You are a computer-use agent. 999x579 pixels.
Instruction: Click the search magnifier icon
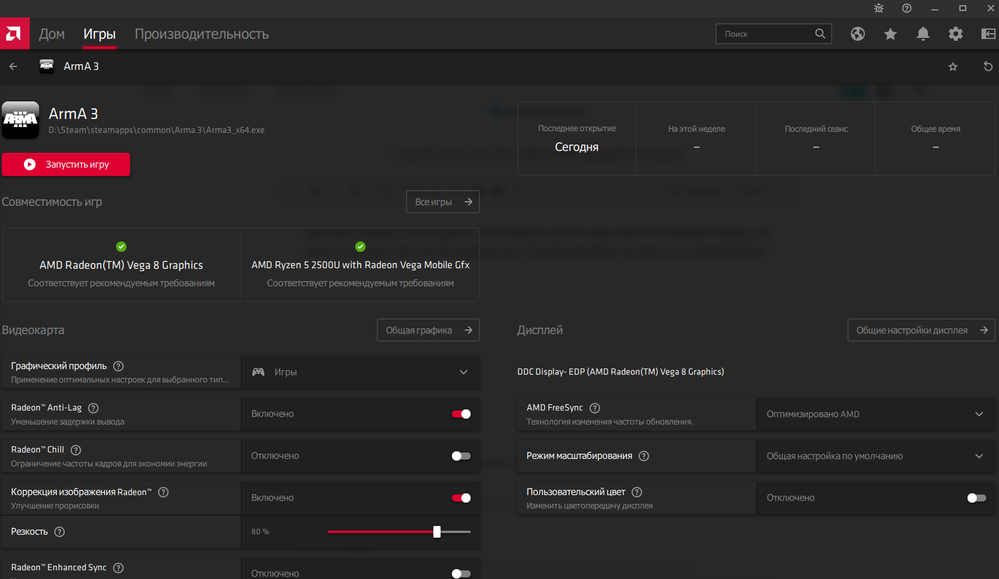[820, 34]
